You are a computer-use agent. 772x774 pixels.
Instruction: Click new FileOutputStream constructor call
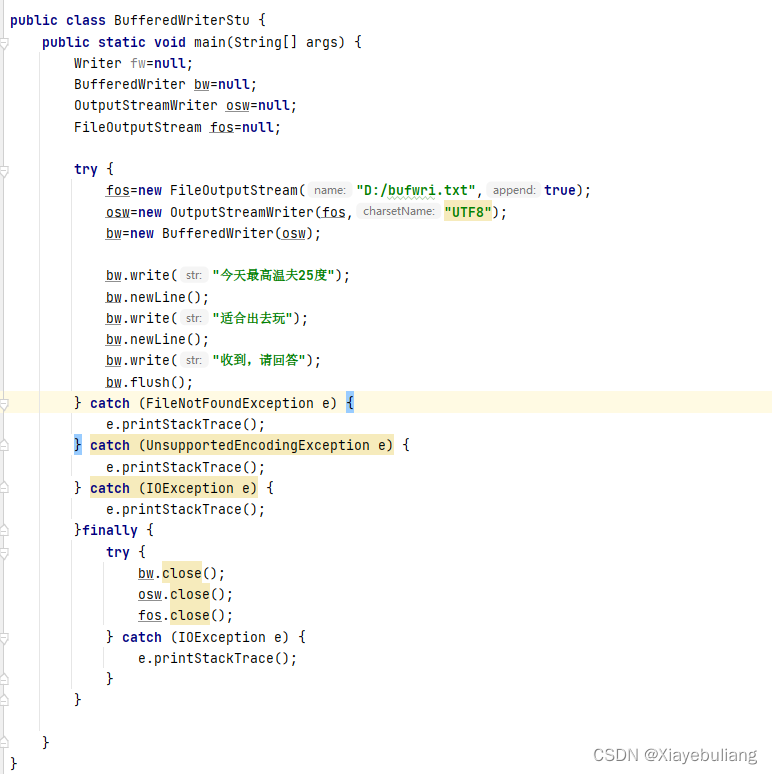(x=360, y=191)
